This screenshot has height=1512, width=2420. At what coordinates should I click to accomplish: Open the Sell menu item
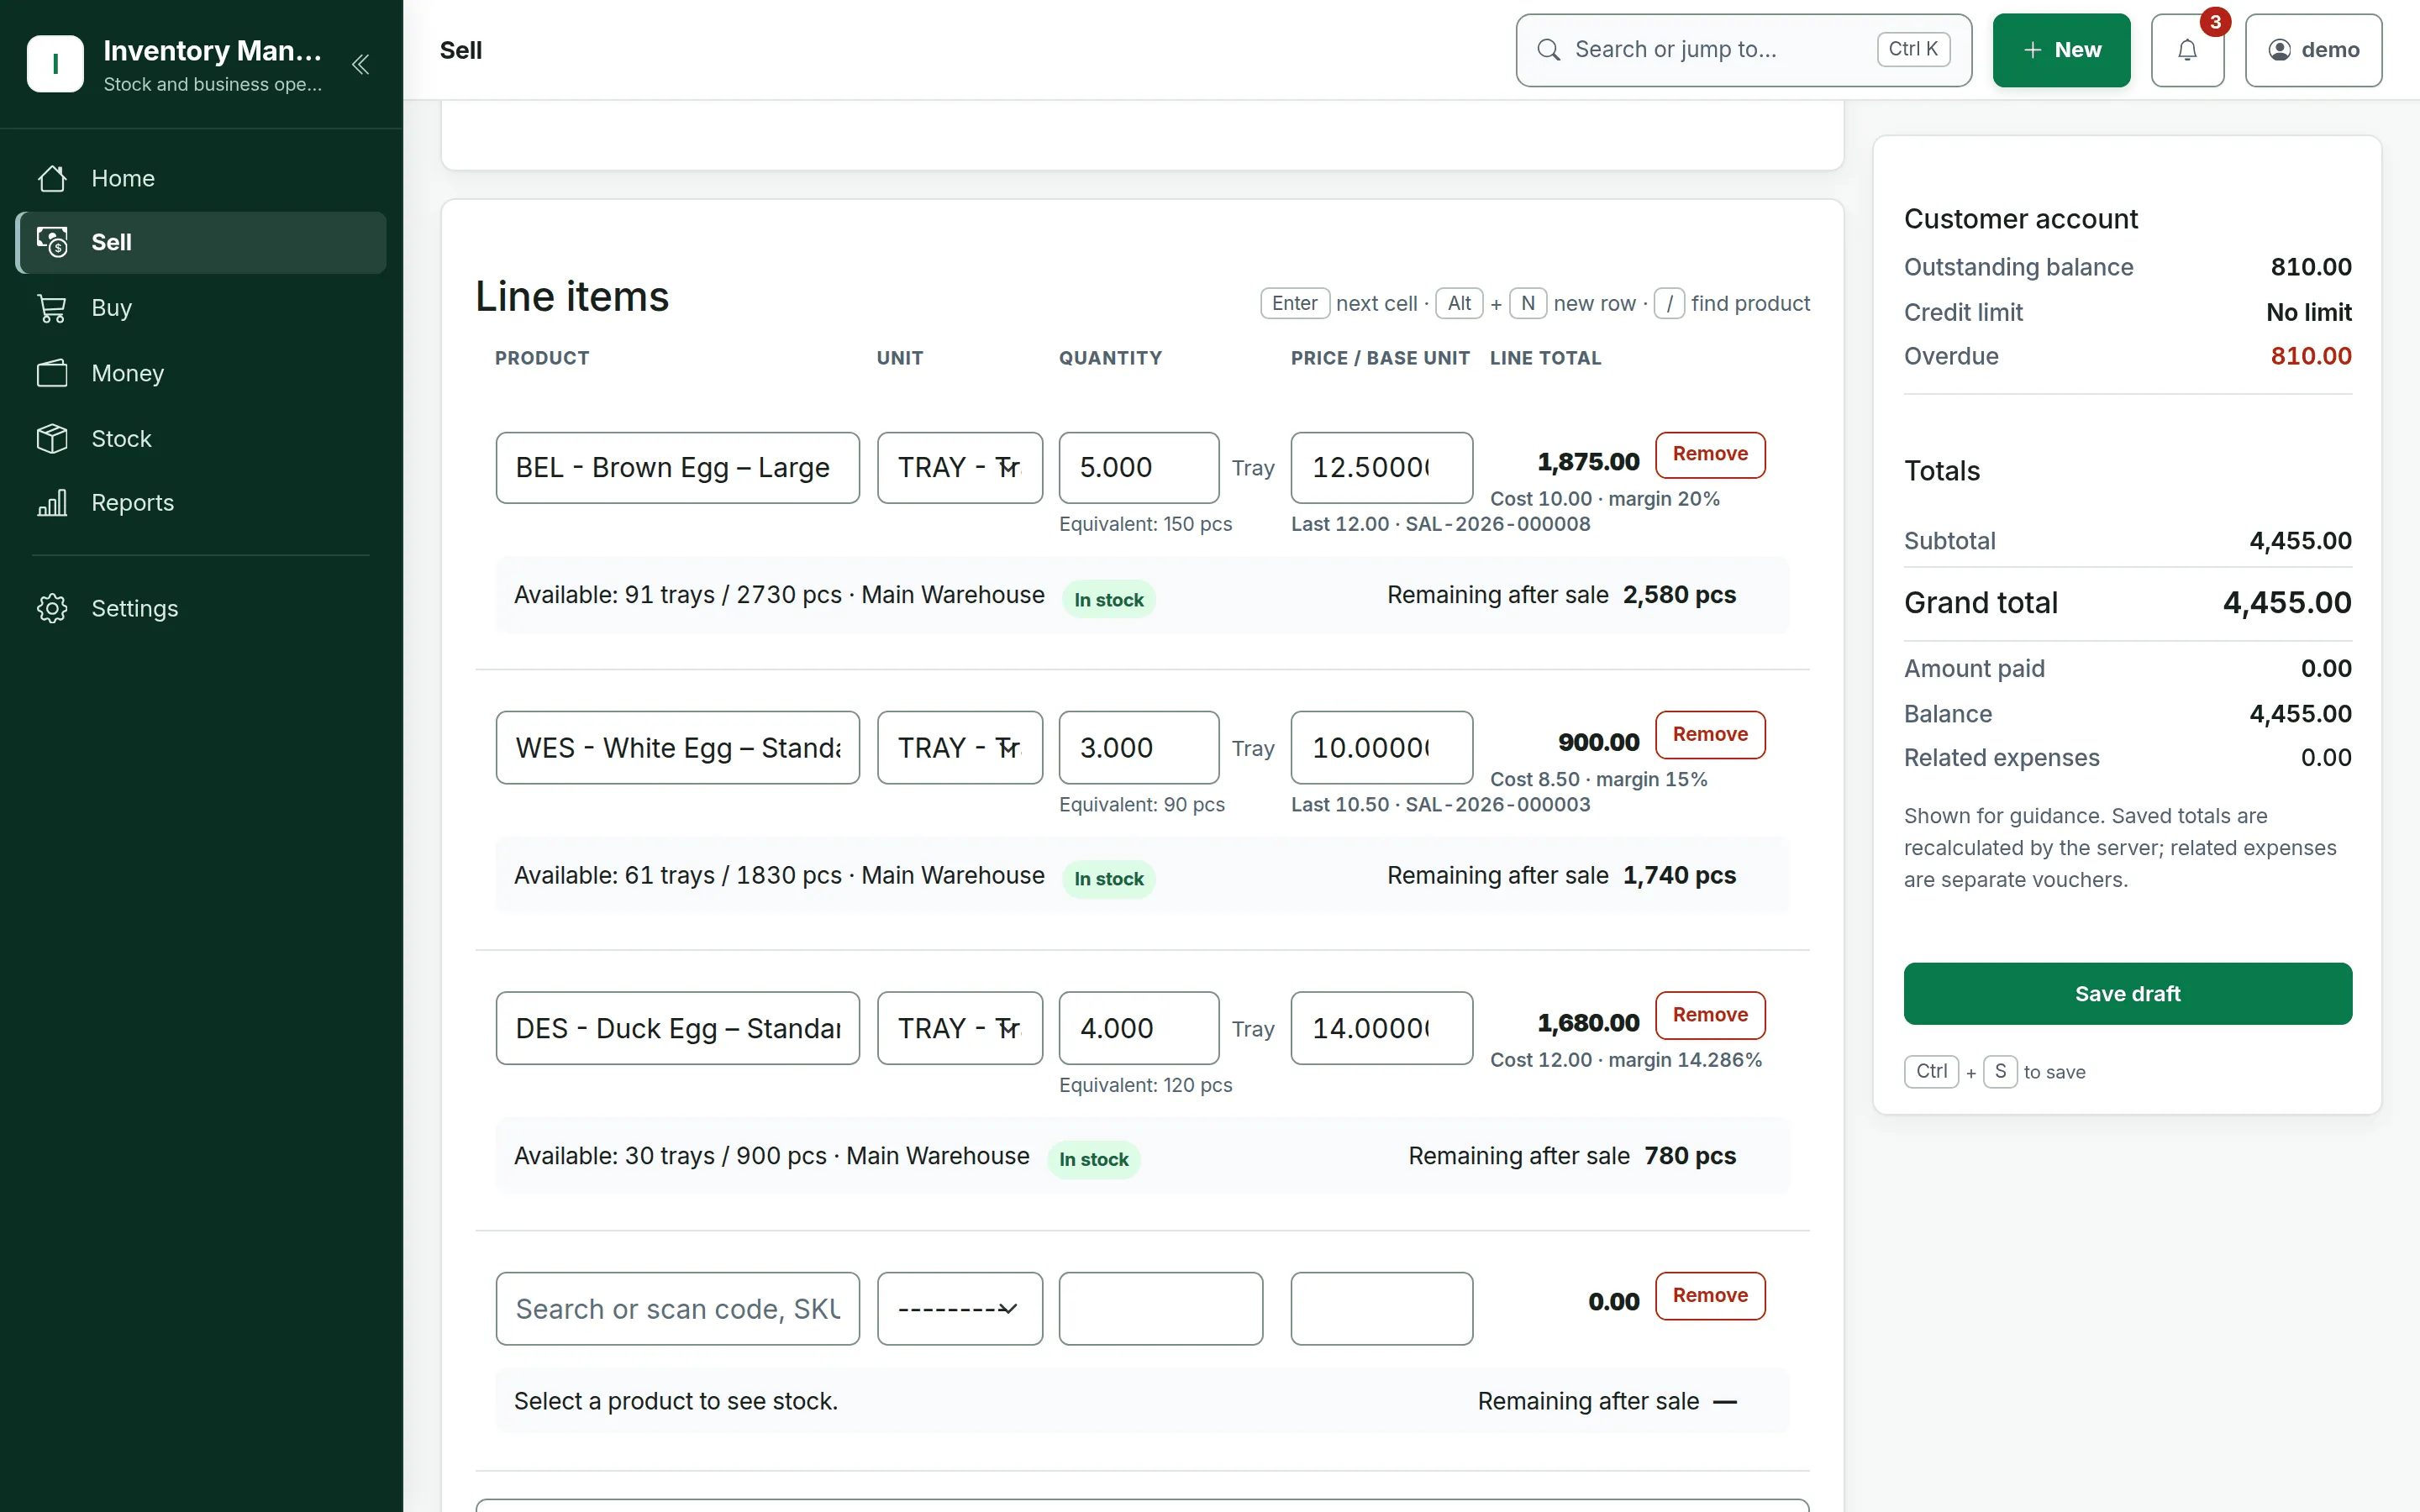pyautogui.click(x=201, y=242)
